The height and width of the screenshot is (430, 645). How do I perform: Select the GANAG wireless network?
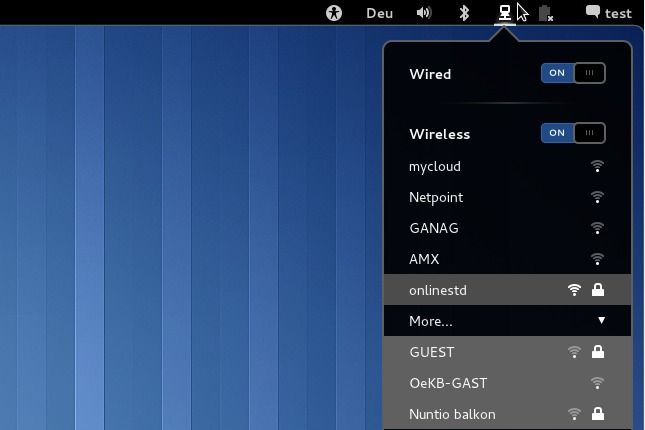[434, 228]
